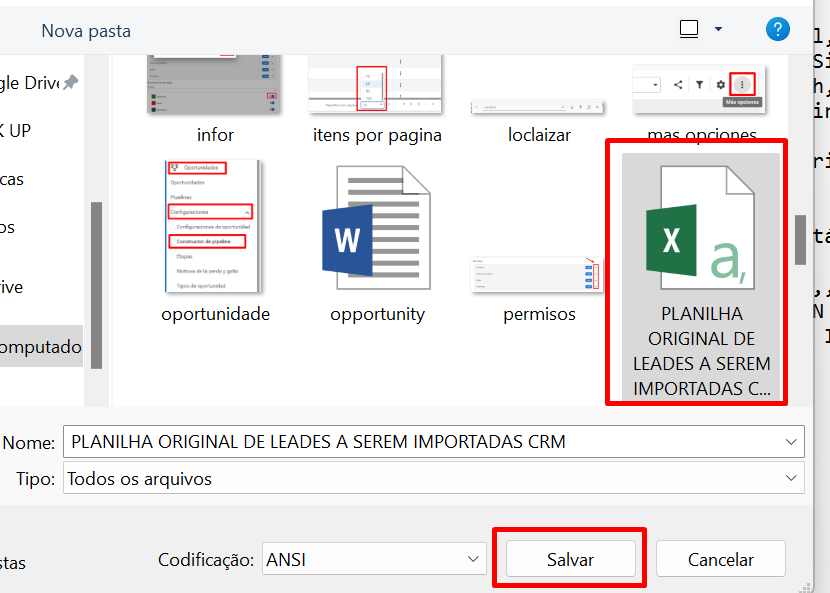The width and height of the screenshot is (830, 593).
Task: Select the 'permisos' image file
Action: pyautogui.click(x=537, y=274)
